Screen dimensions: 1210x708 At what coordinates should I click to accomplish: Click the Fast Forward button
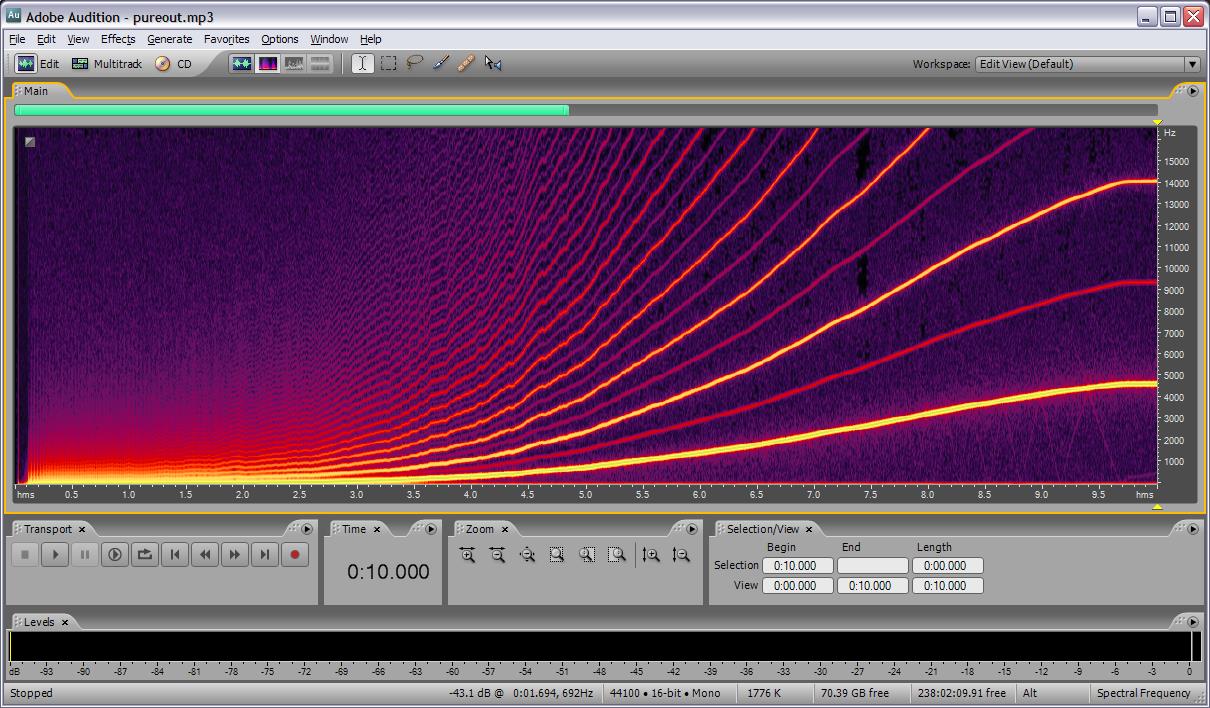235,554
